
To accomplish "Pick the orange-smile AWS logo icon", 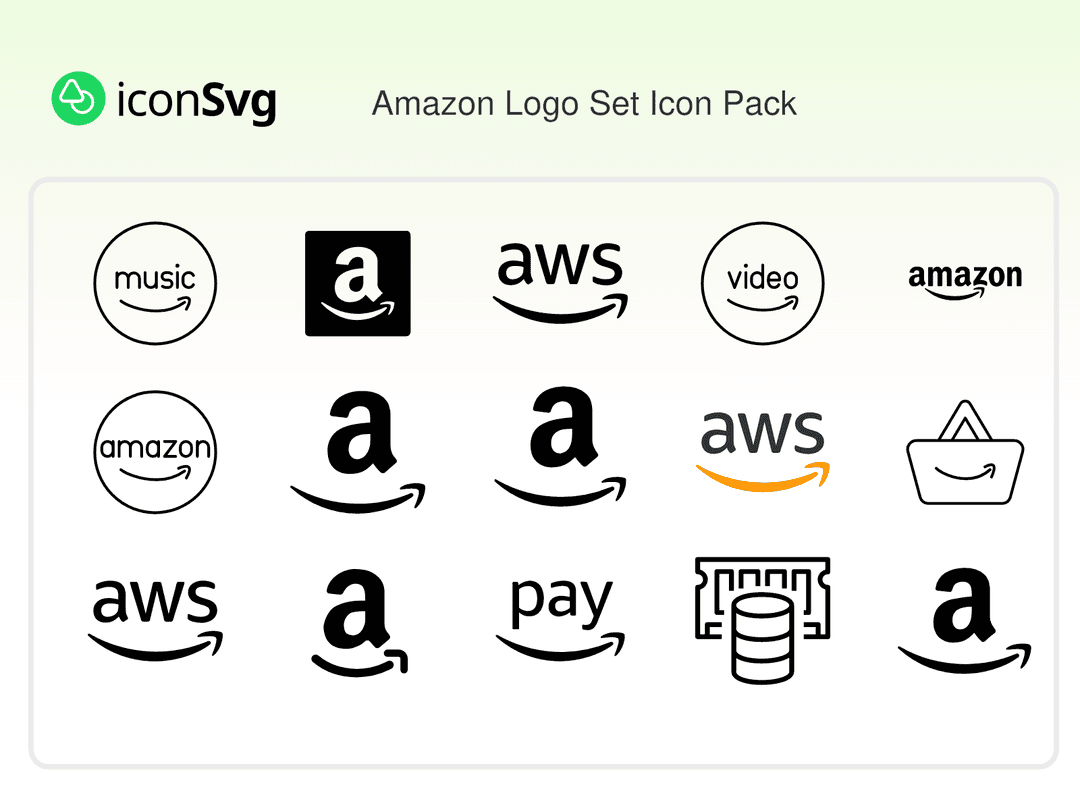I will coord(762,450).
